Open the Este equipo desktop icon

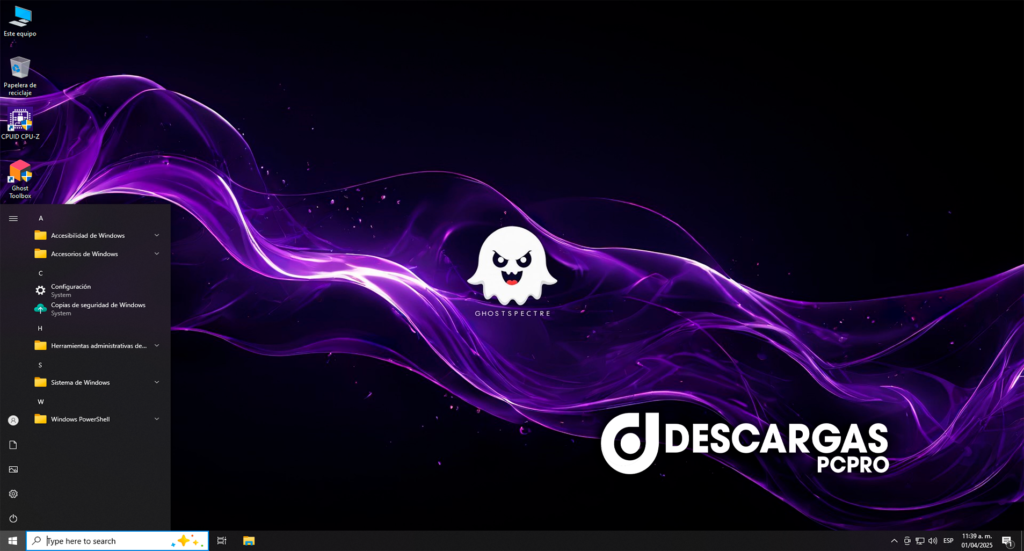point(20,17)
